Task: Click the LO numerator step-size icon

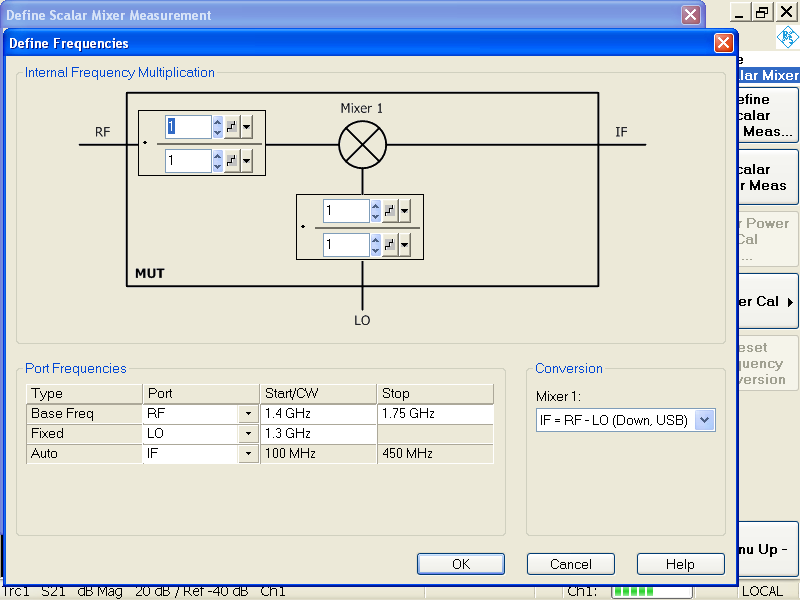Action: (x=390, y=211)
